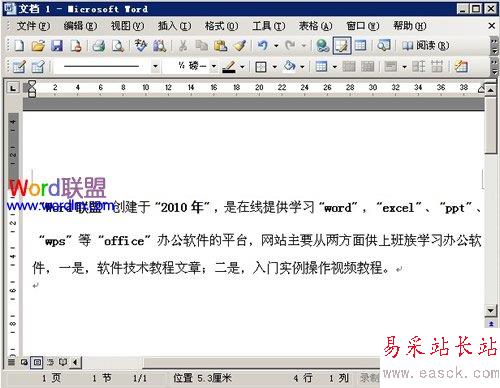Switch to Reading Layout view button
Screen dimensions: 500x388
pos(63,362)
